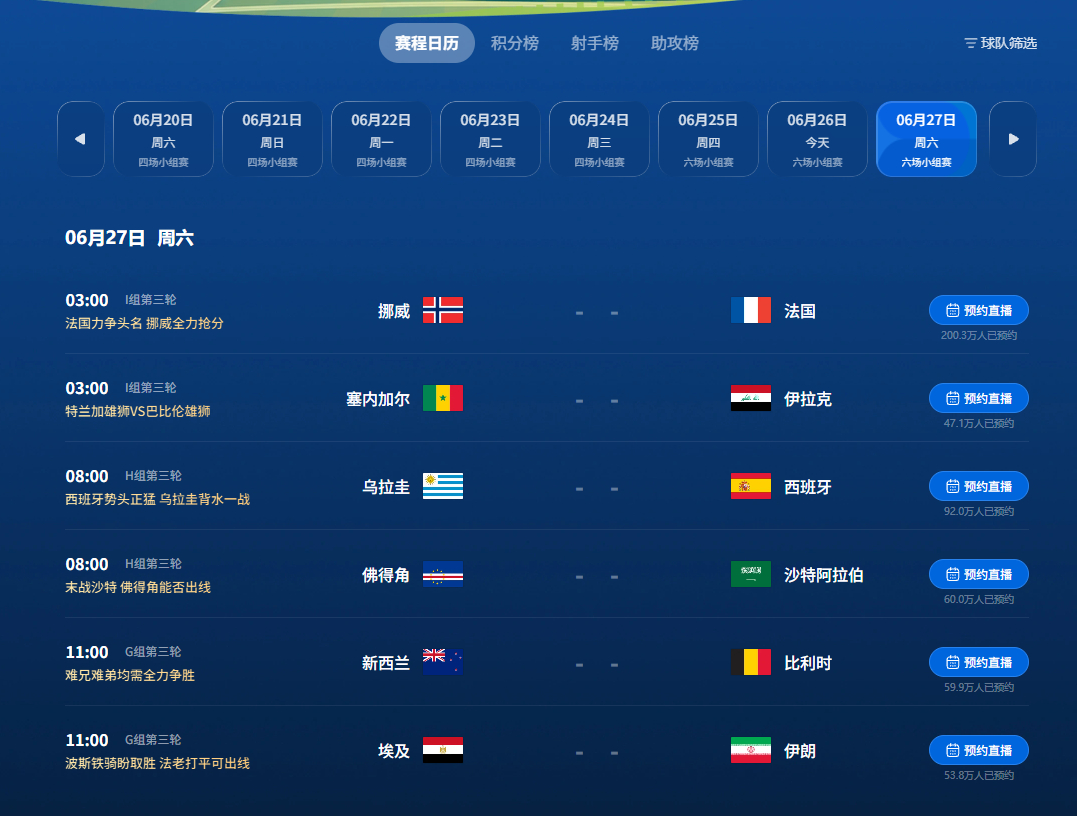This screenshot has height=816, width=1077.
Task: Reserve live stream for 新西兰 vs 比利时
Action: click(x=979, y=662)
